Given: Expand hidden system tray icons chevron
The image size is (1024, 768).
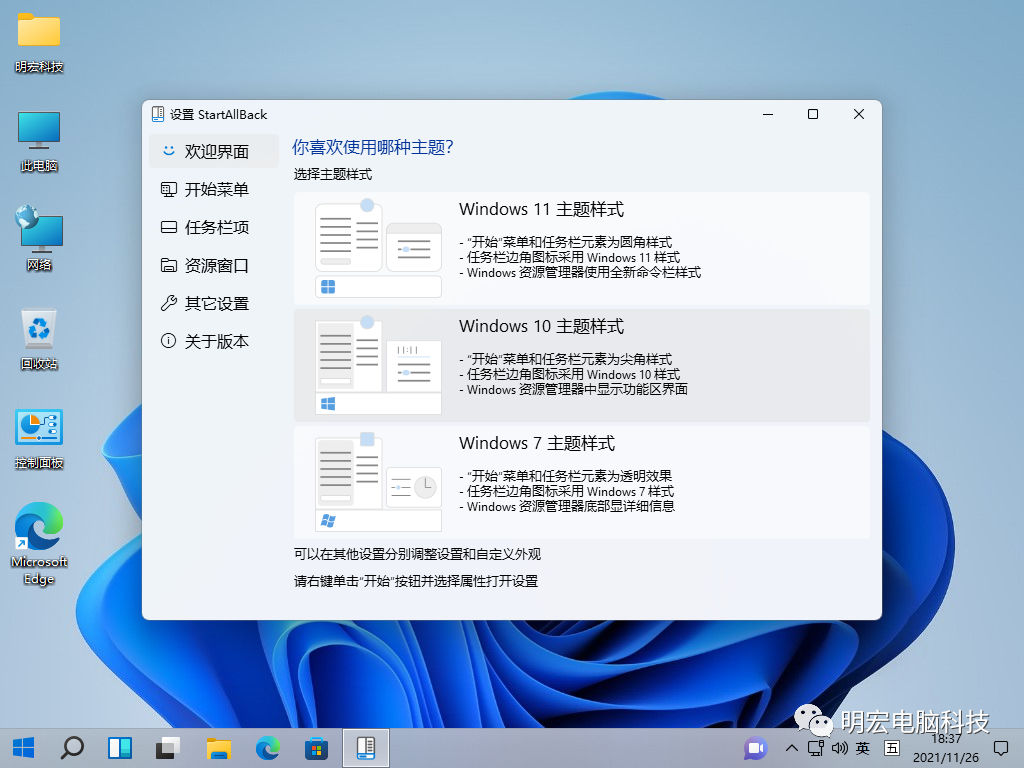Looking at the screenshot, I should point(792,748).
